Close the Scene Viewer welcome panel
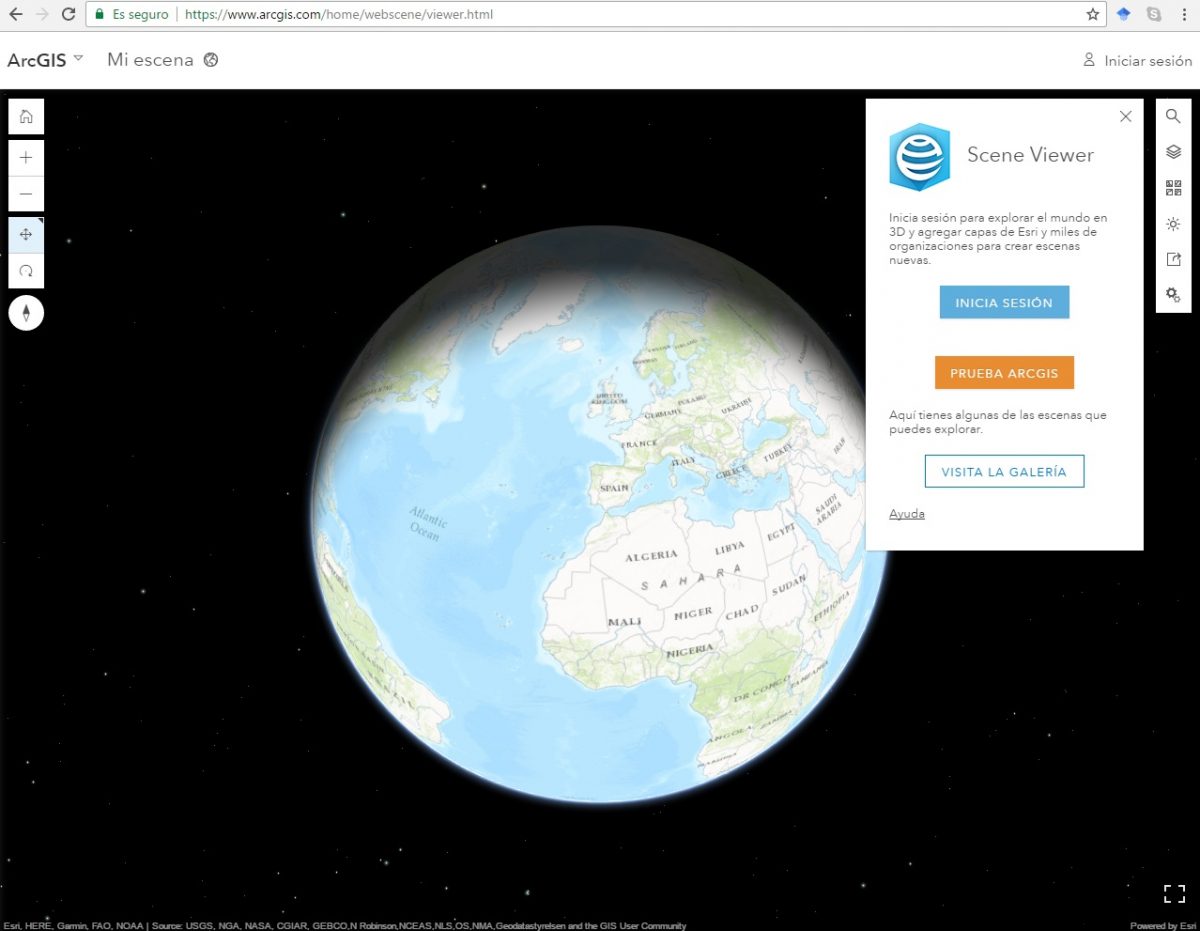The width and height of the screenshot is (1200, 931). click(x=1125, y=116)
